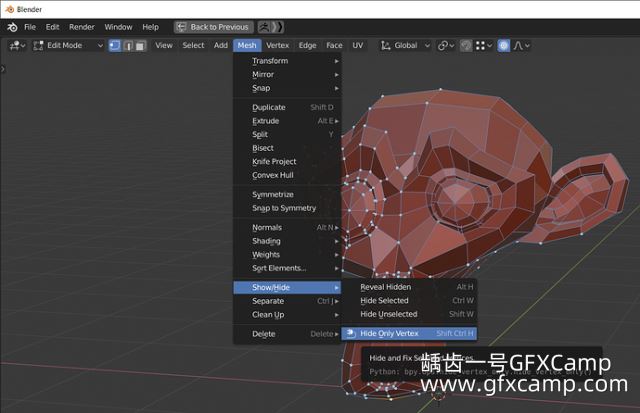The image size is (640, 413).
Task: Select vertex select mode icon
Action: (115, 46)
